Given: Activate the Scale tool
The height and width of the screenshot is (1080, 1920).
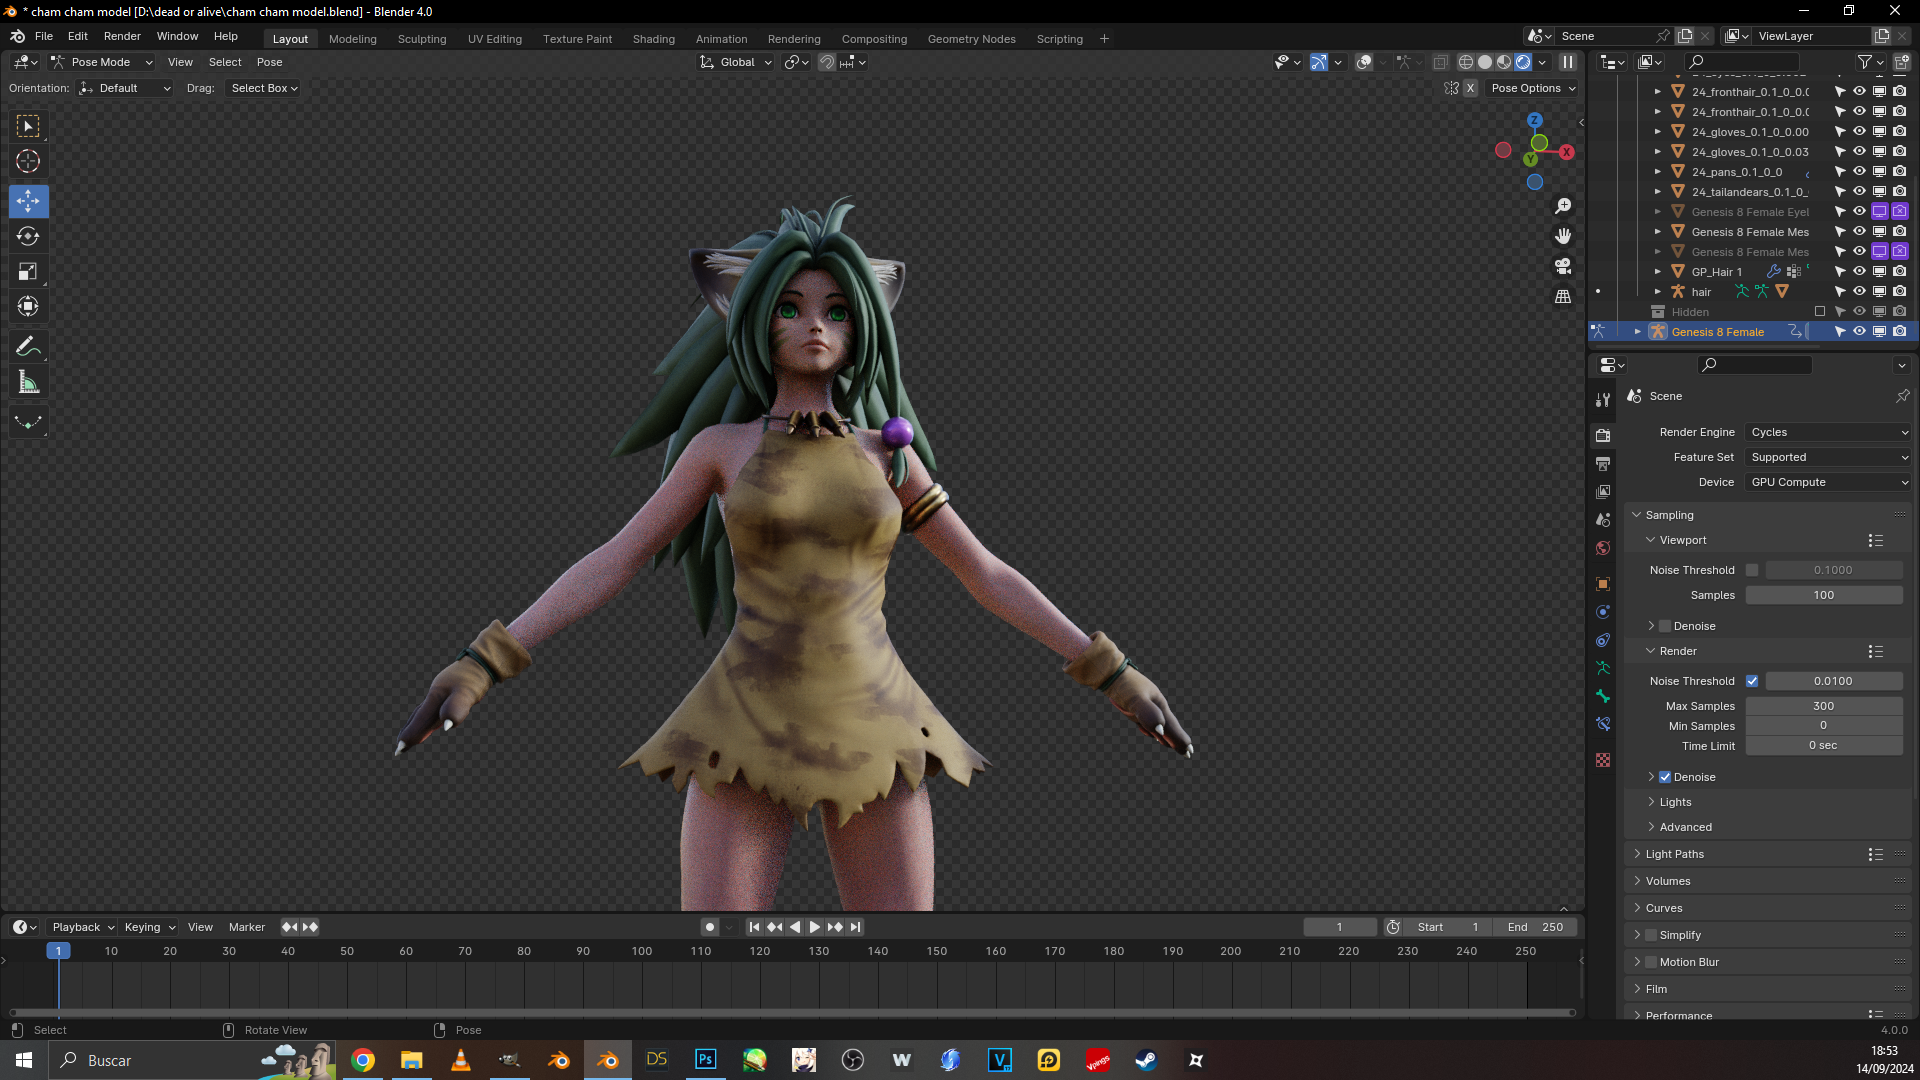Looking at the screenshot, I should click(28, 271).
